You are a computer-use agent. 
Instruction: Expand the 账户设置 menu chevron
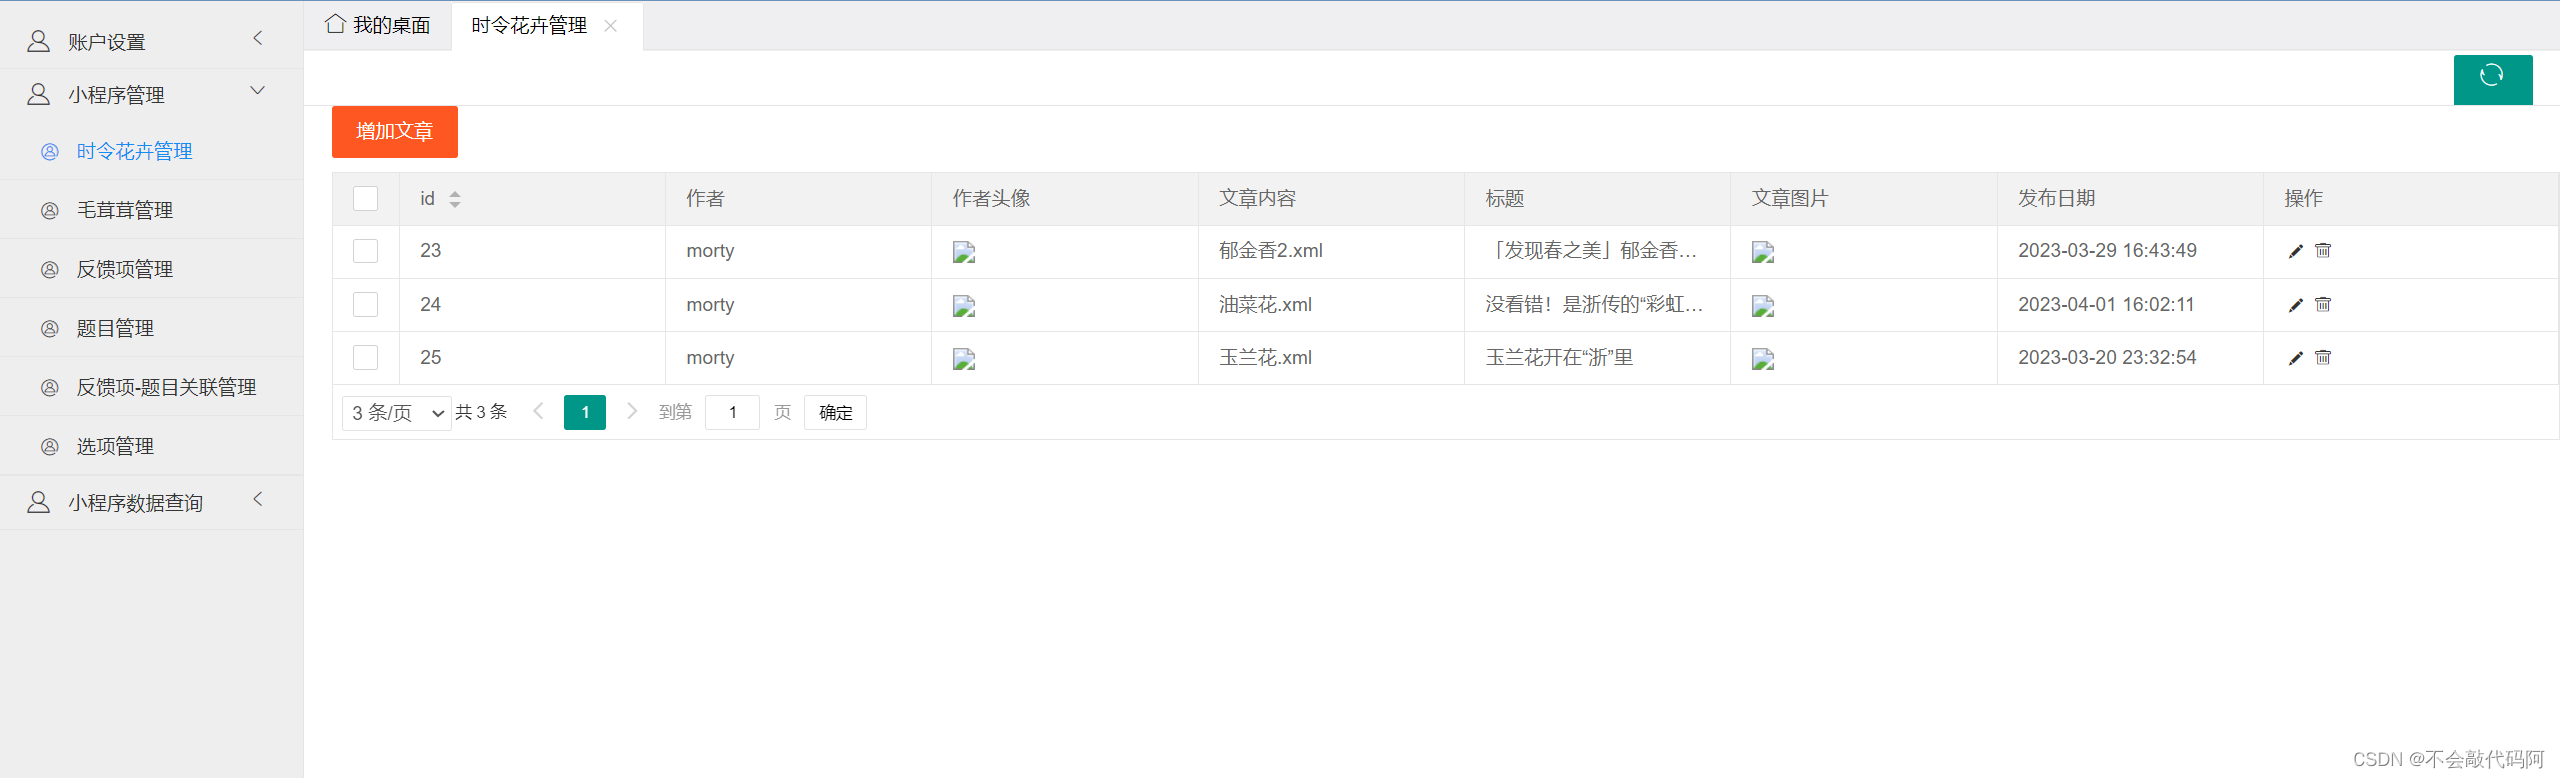click(258, 38)
